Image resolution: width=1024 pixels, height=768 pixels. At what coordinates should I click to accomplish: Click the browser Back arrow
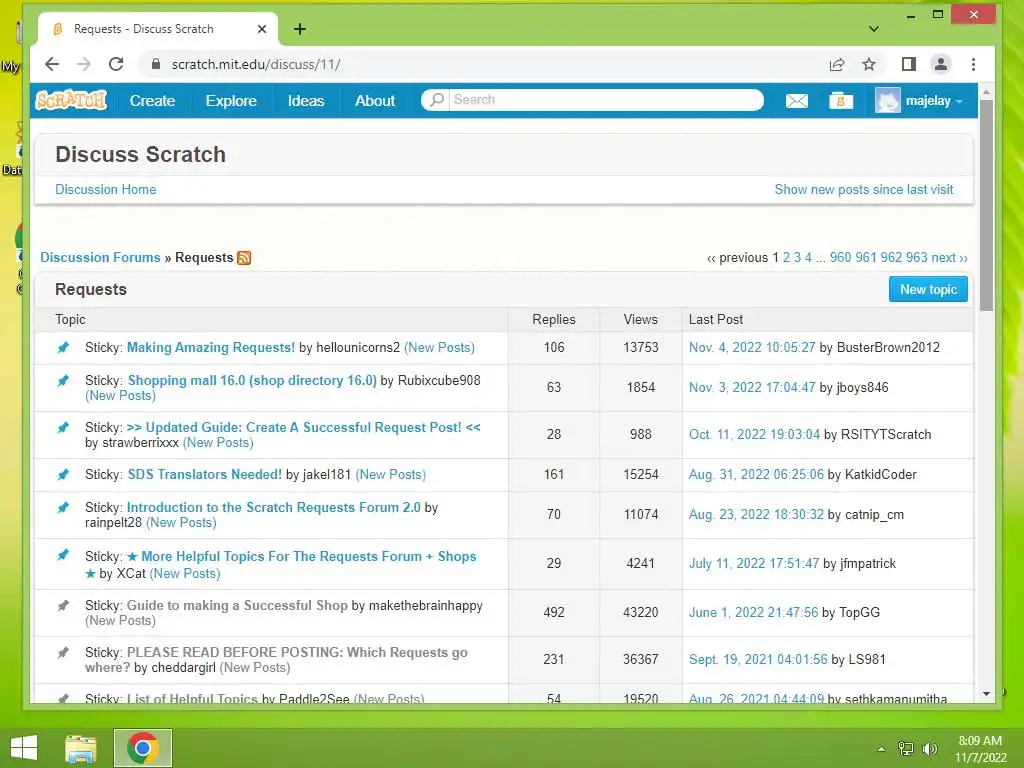(52, 64)
